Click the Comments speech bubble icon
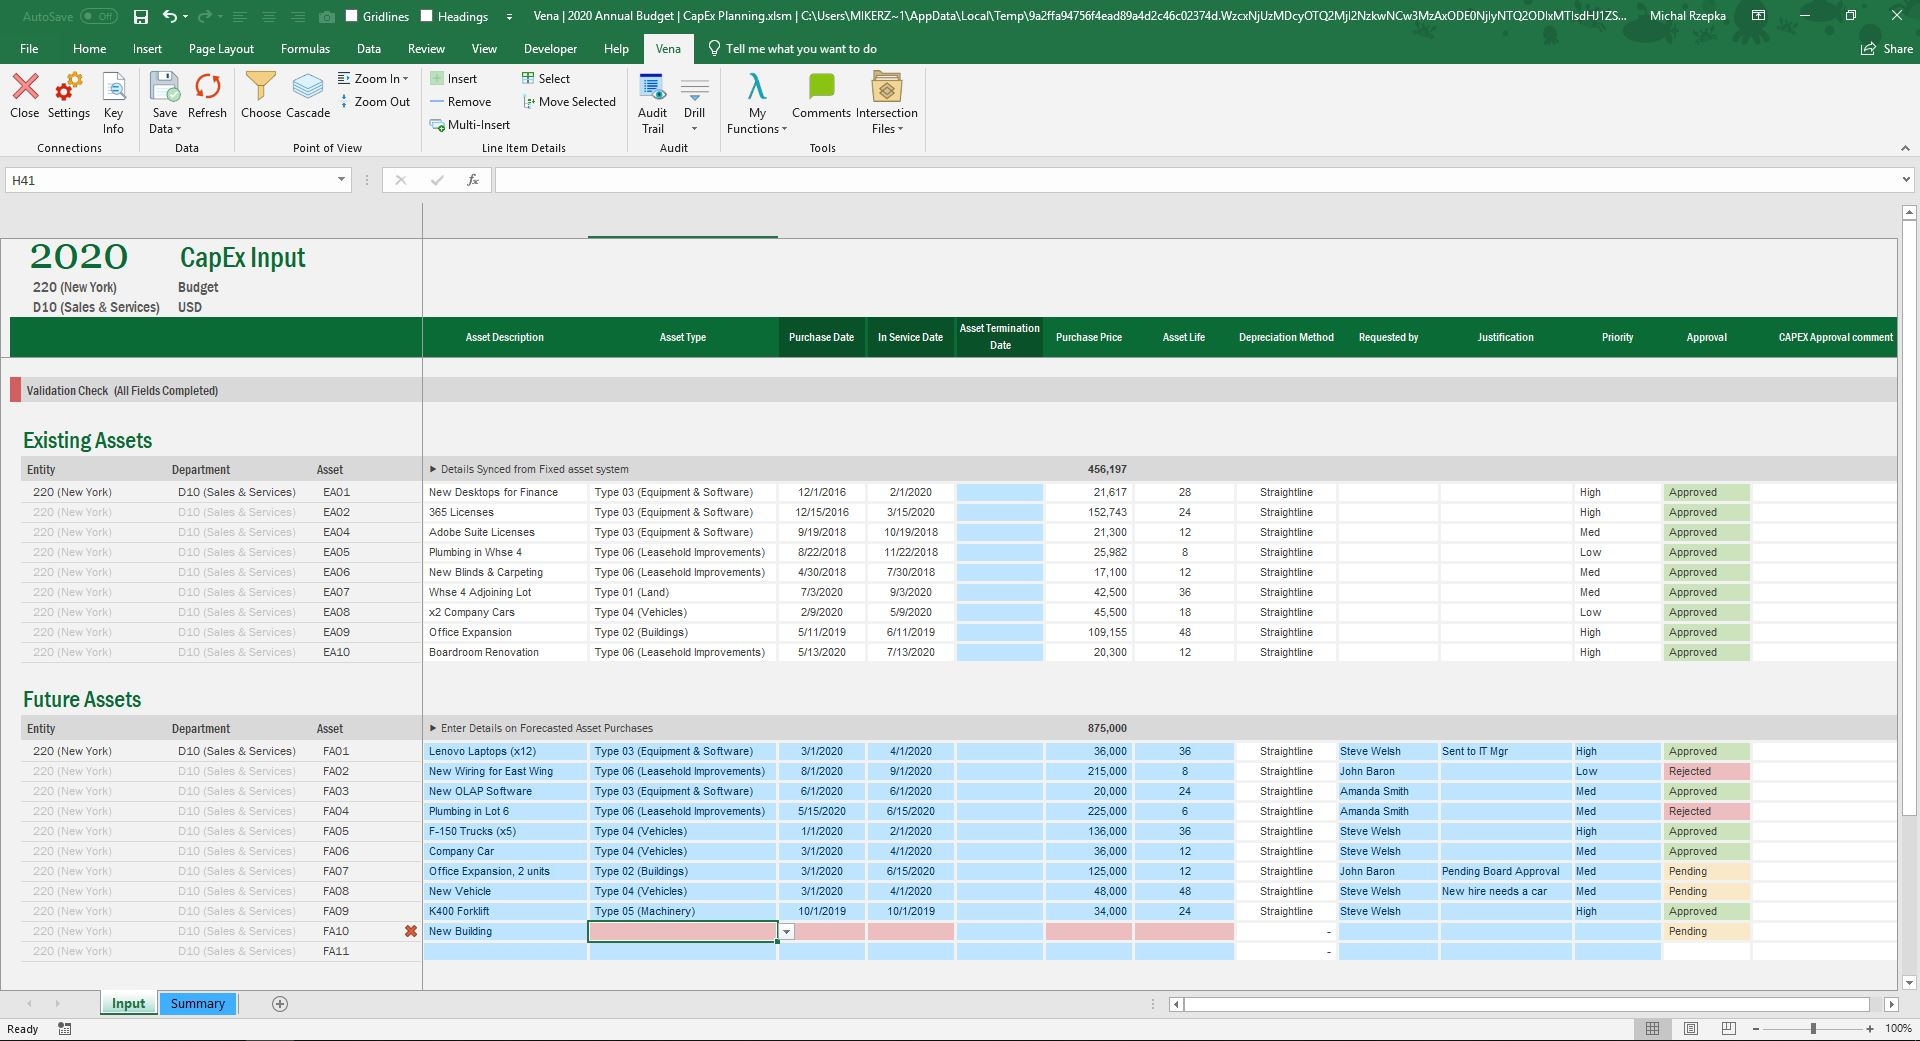 pos(821,88)
